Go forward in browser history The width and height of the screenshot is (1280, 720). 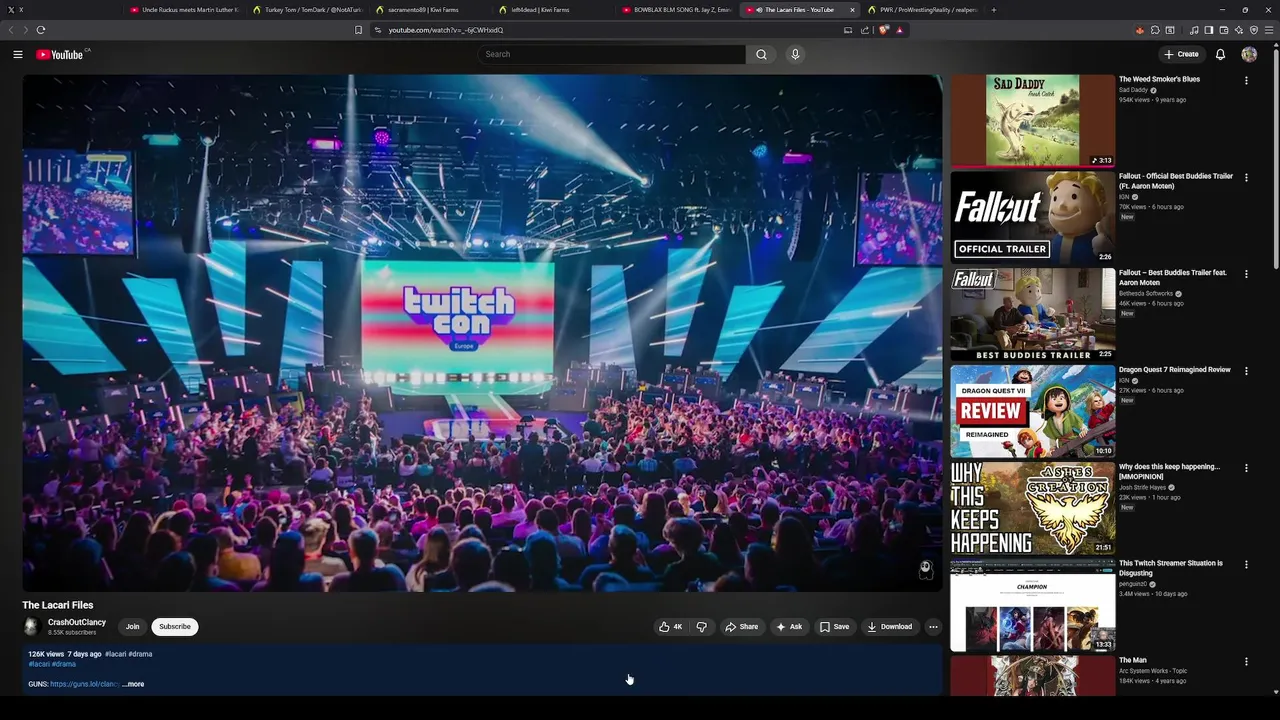[26, 30]
